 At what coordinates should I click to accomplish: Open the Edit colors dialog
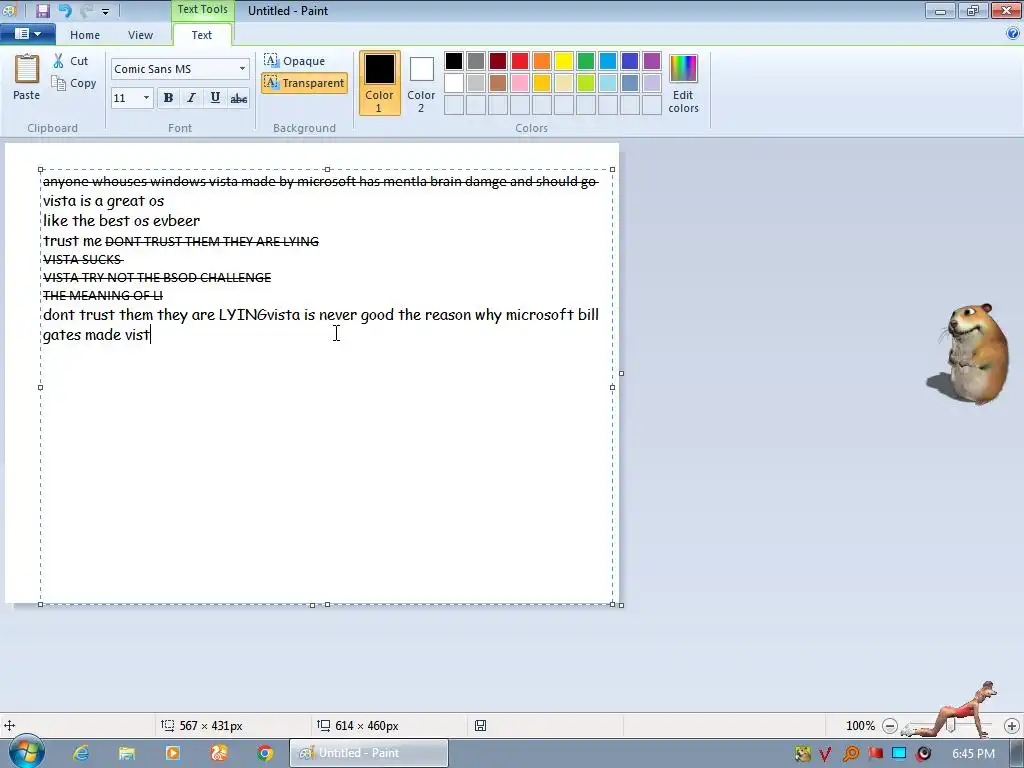(683, 84)
